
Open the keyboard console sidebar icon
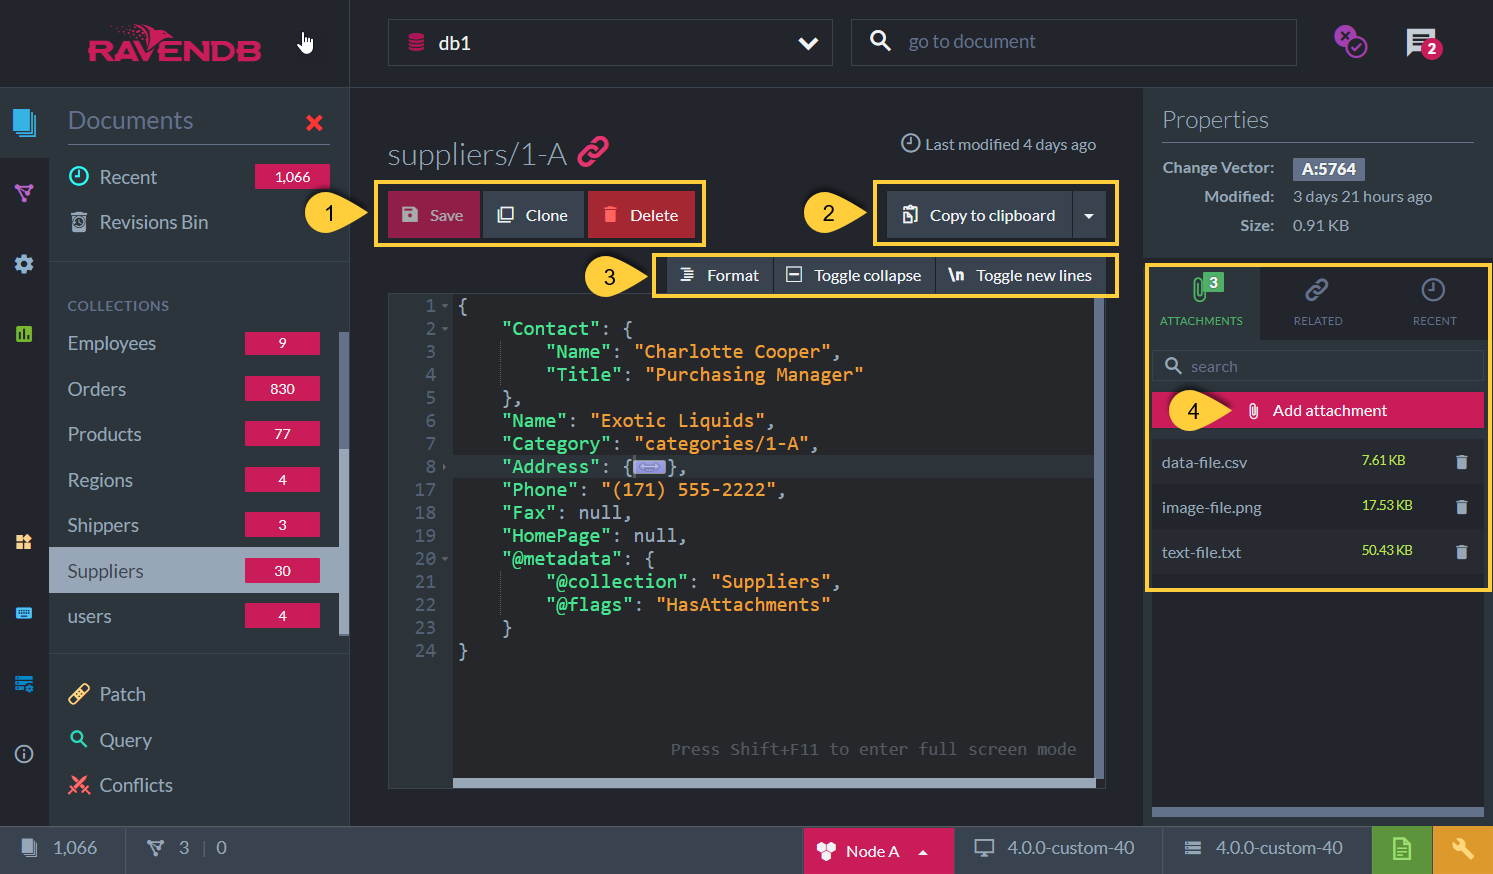coord(24,613)
